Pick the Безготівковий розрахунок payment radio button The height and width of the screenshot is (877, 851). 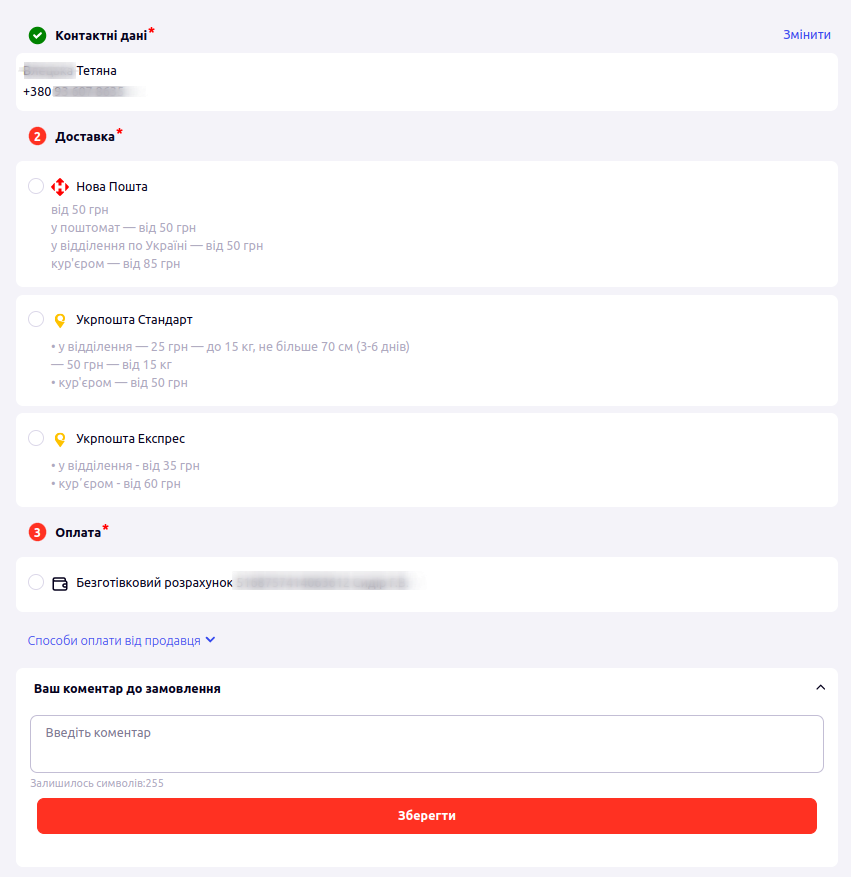pos(36,582)
